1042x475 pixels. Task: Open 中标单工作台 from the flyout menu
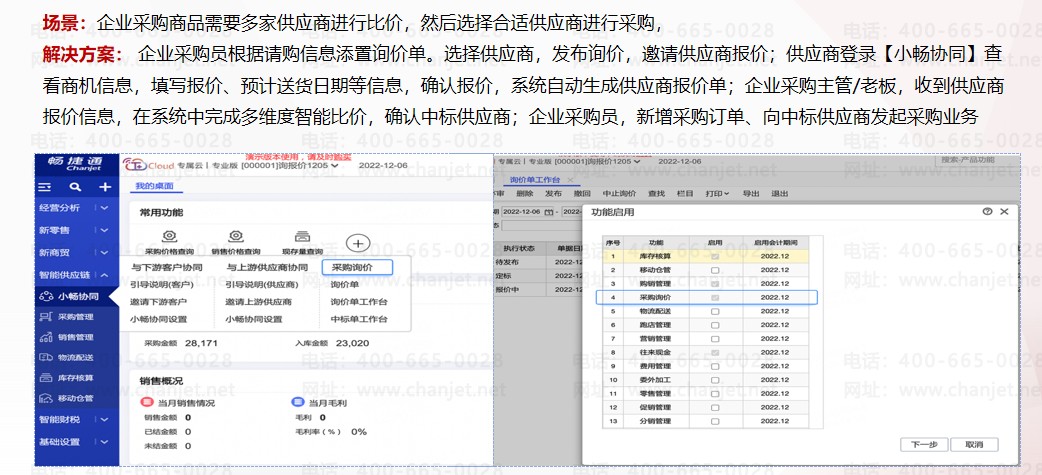coord(360,320)
